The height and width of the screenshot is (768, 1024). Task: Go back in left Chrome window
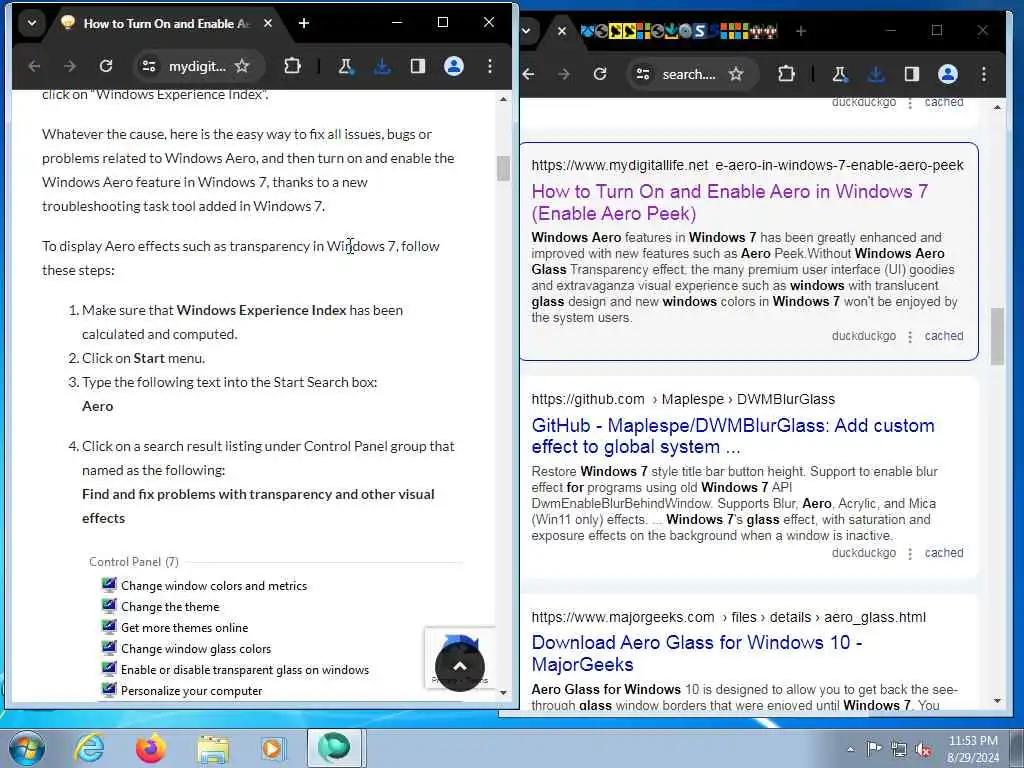(35, 66)
